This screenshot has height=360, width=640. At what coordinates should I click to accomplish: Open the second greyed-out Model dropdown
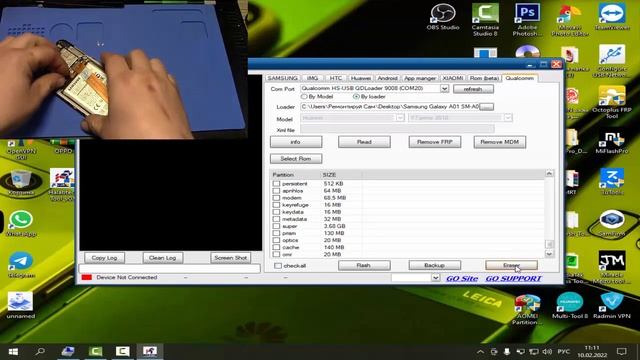tap(508, 118)
